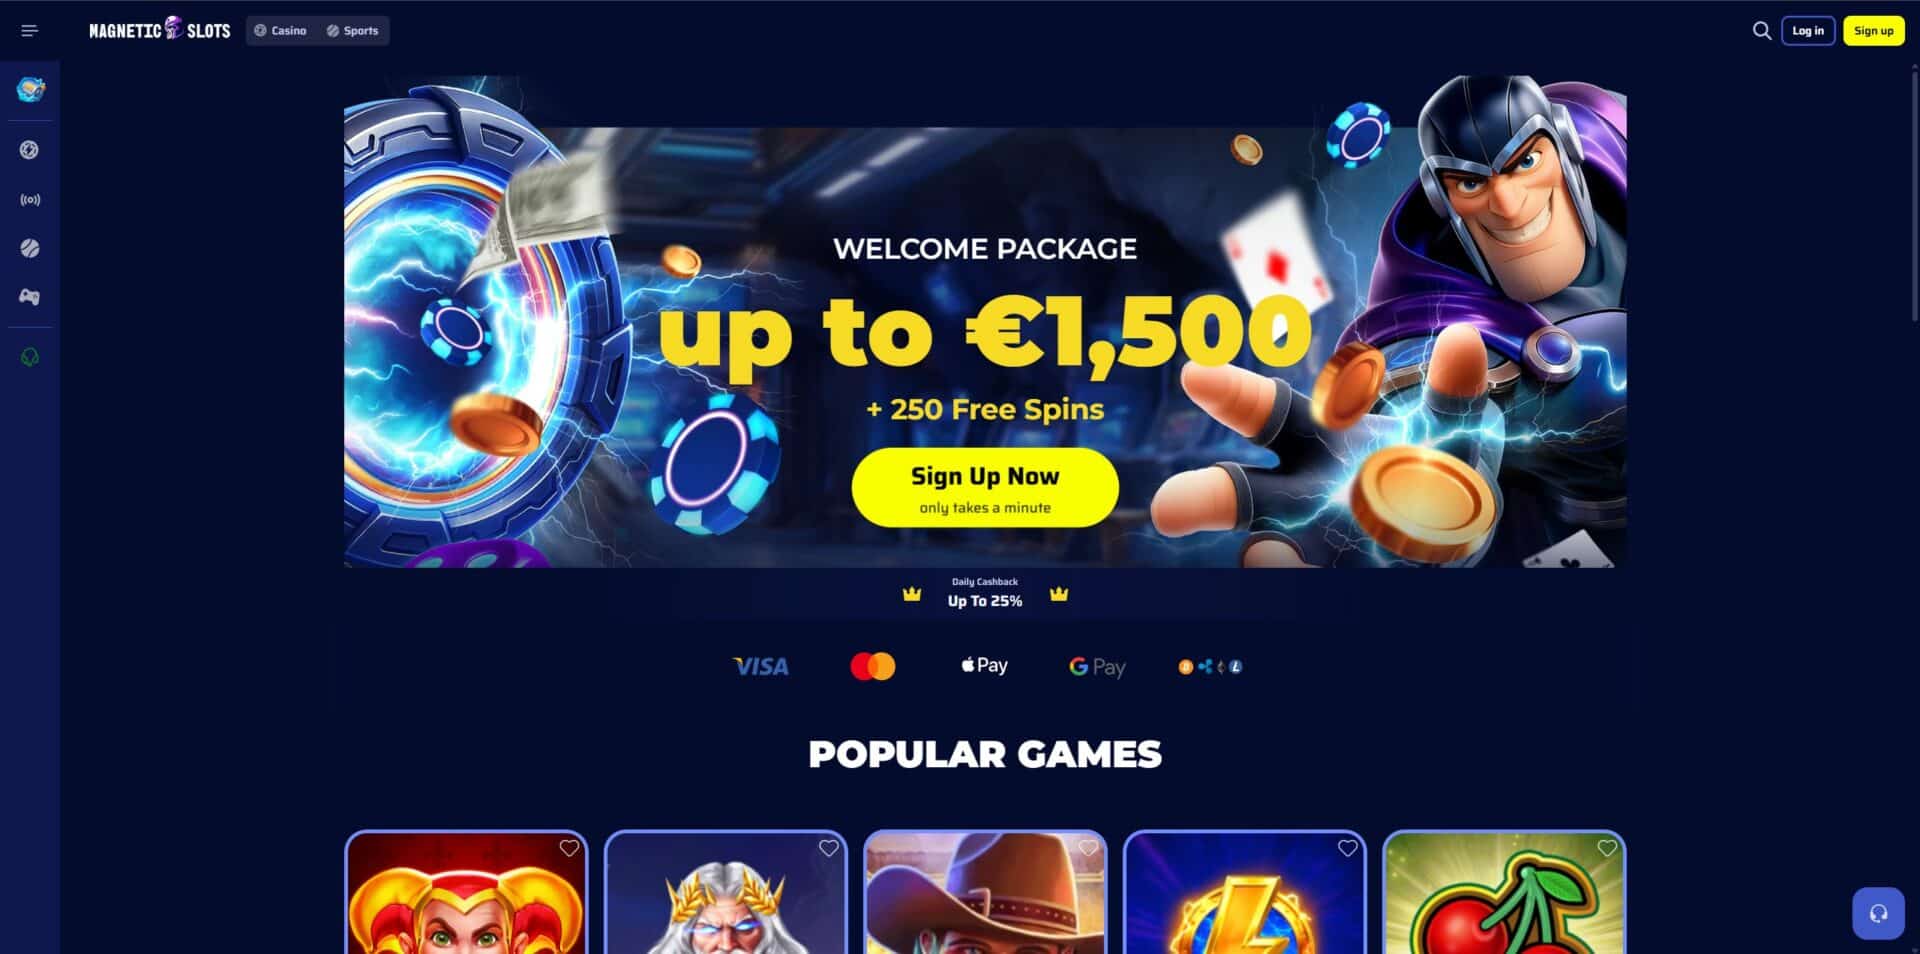Image resolution: width=1920 pixels, height=954 pixels.
Task: Open the game controller sidebar icon
Action: pyautogui.click(x=30, y=297)
